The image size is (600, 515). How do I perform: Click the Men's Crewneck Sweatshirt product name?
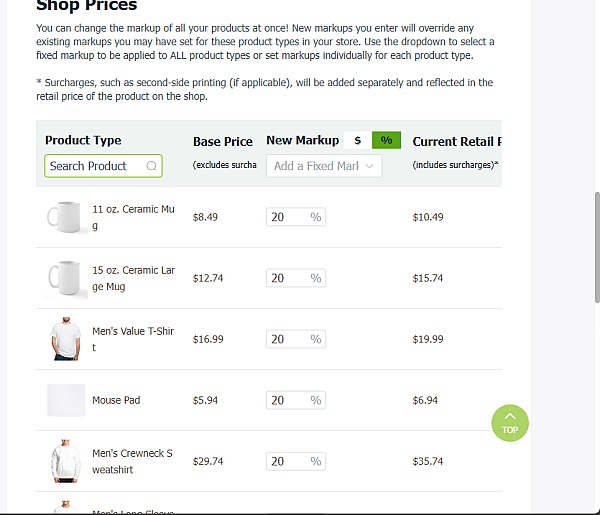[x=132, y=461]
